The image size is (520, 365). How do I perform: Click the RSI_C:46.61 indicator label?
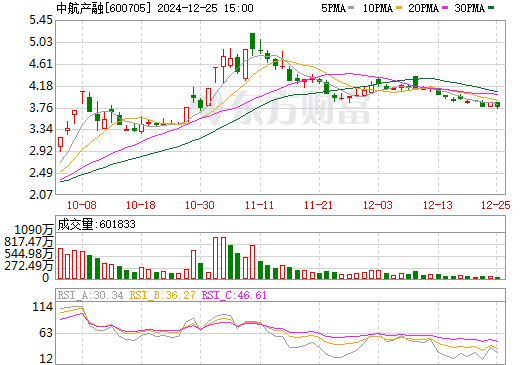(x=234, y=295)
